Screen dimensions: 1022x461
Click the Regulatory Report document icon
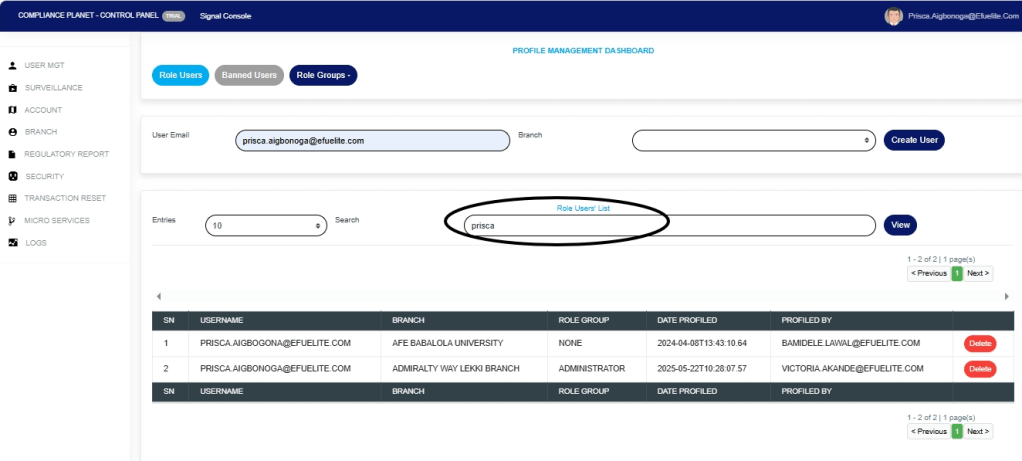pyautogui.click(x=13, y=154)
